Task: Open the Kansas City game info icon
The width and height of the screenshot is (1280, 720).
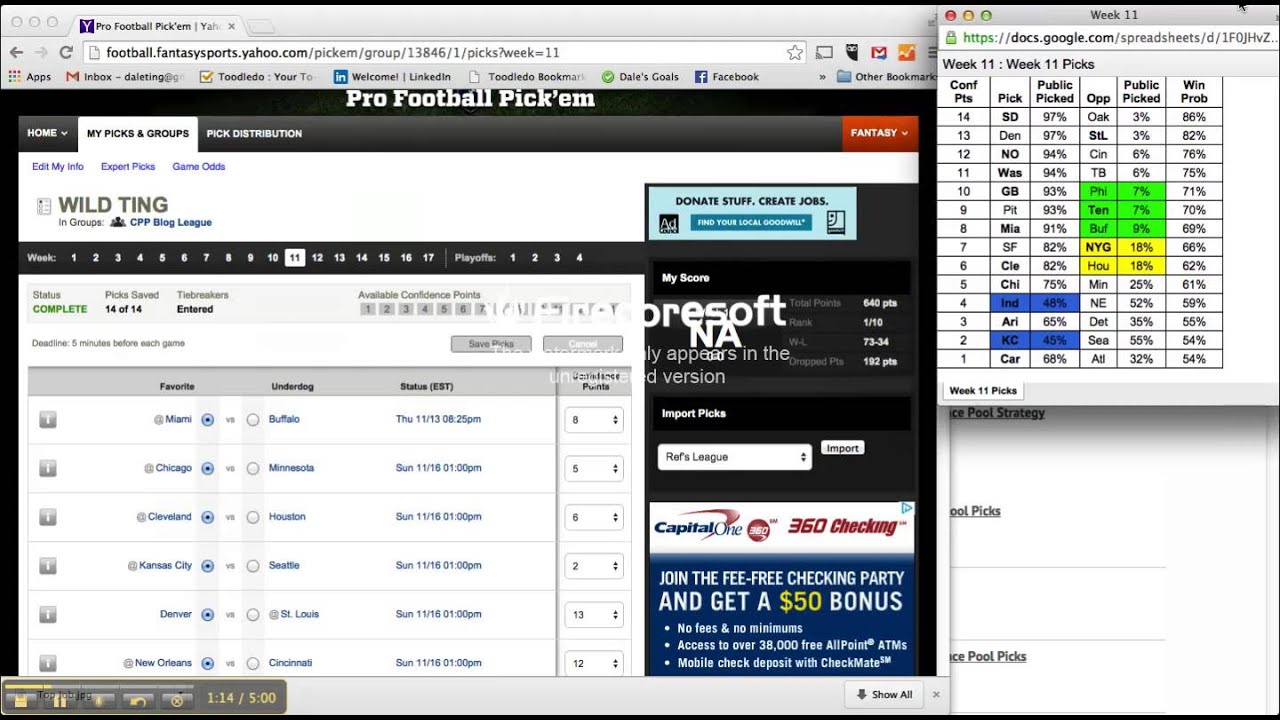Action: point(48,566)
